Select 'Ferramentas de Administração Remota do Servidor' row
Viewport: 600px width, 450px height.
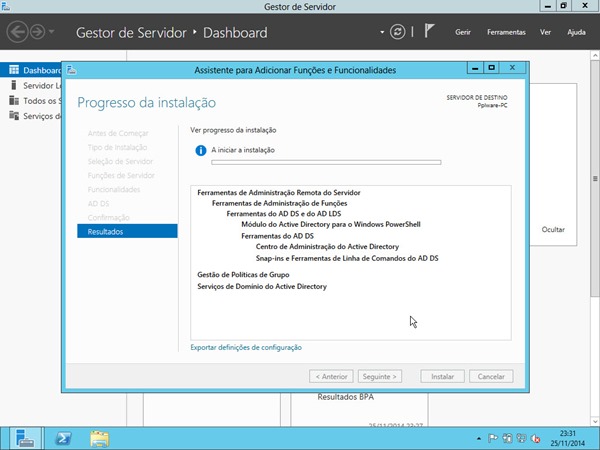click(x=279, y=192)
